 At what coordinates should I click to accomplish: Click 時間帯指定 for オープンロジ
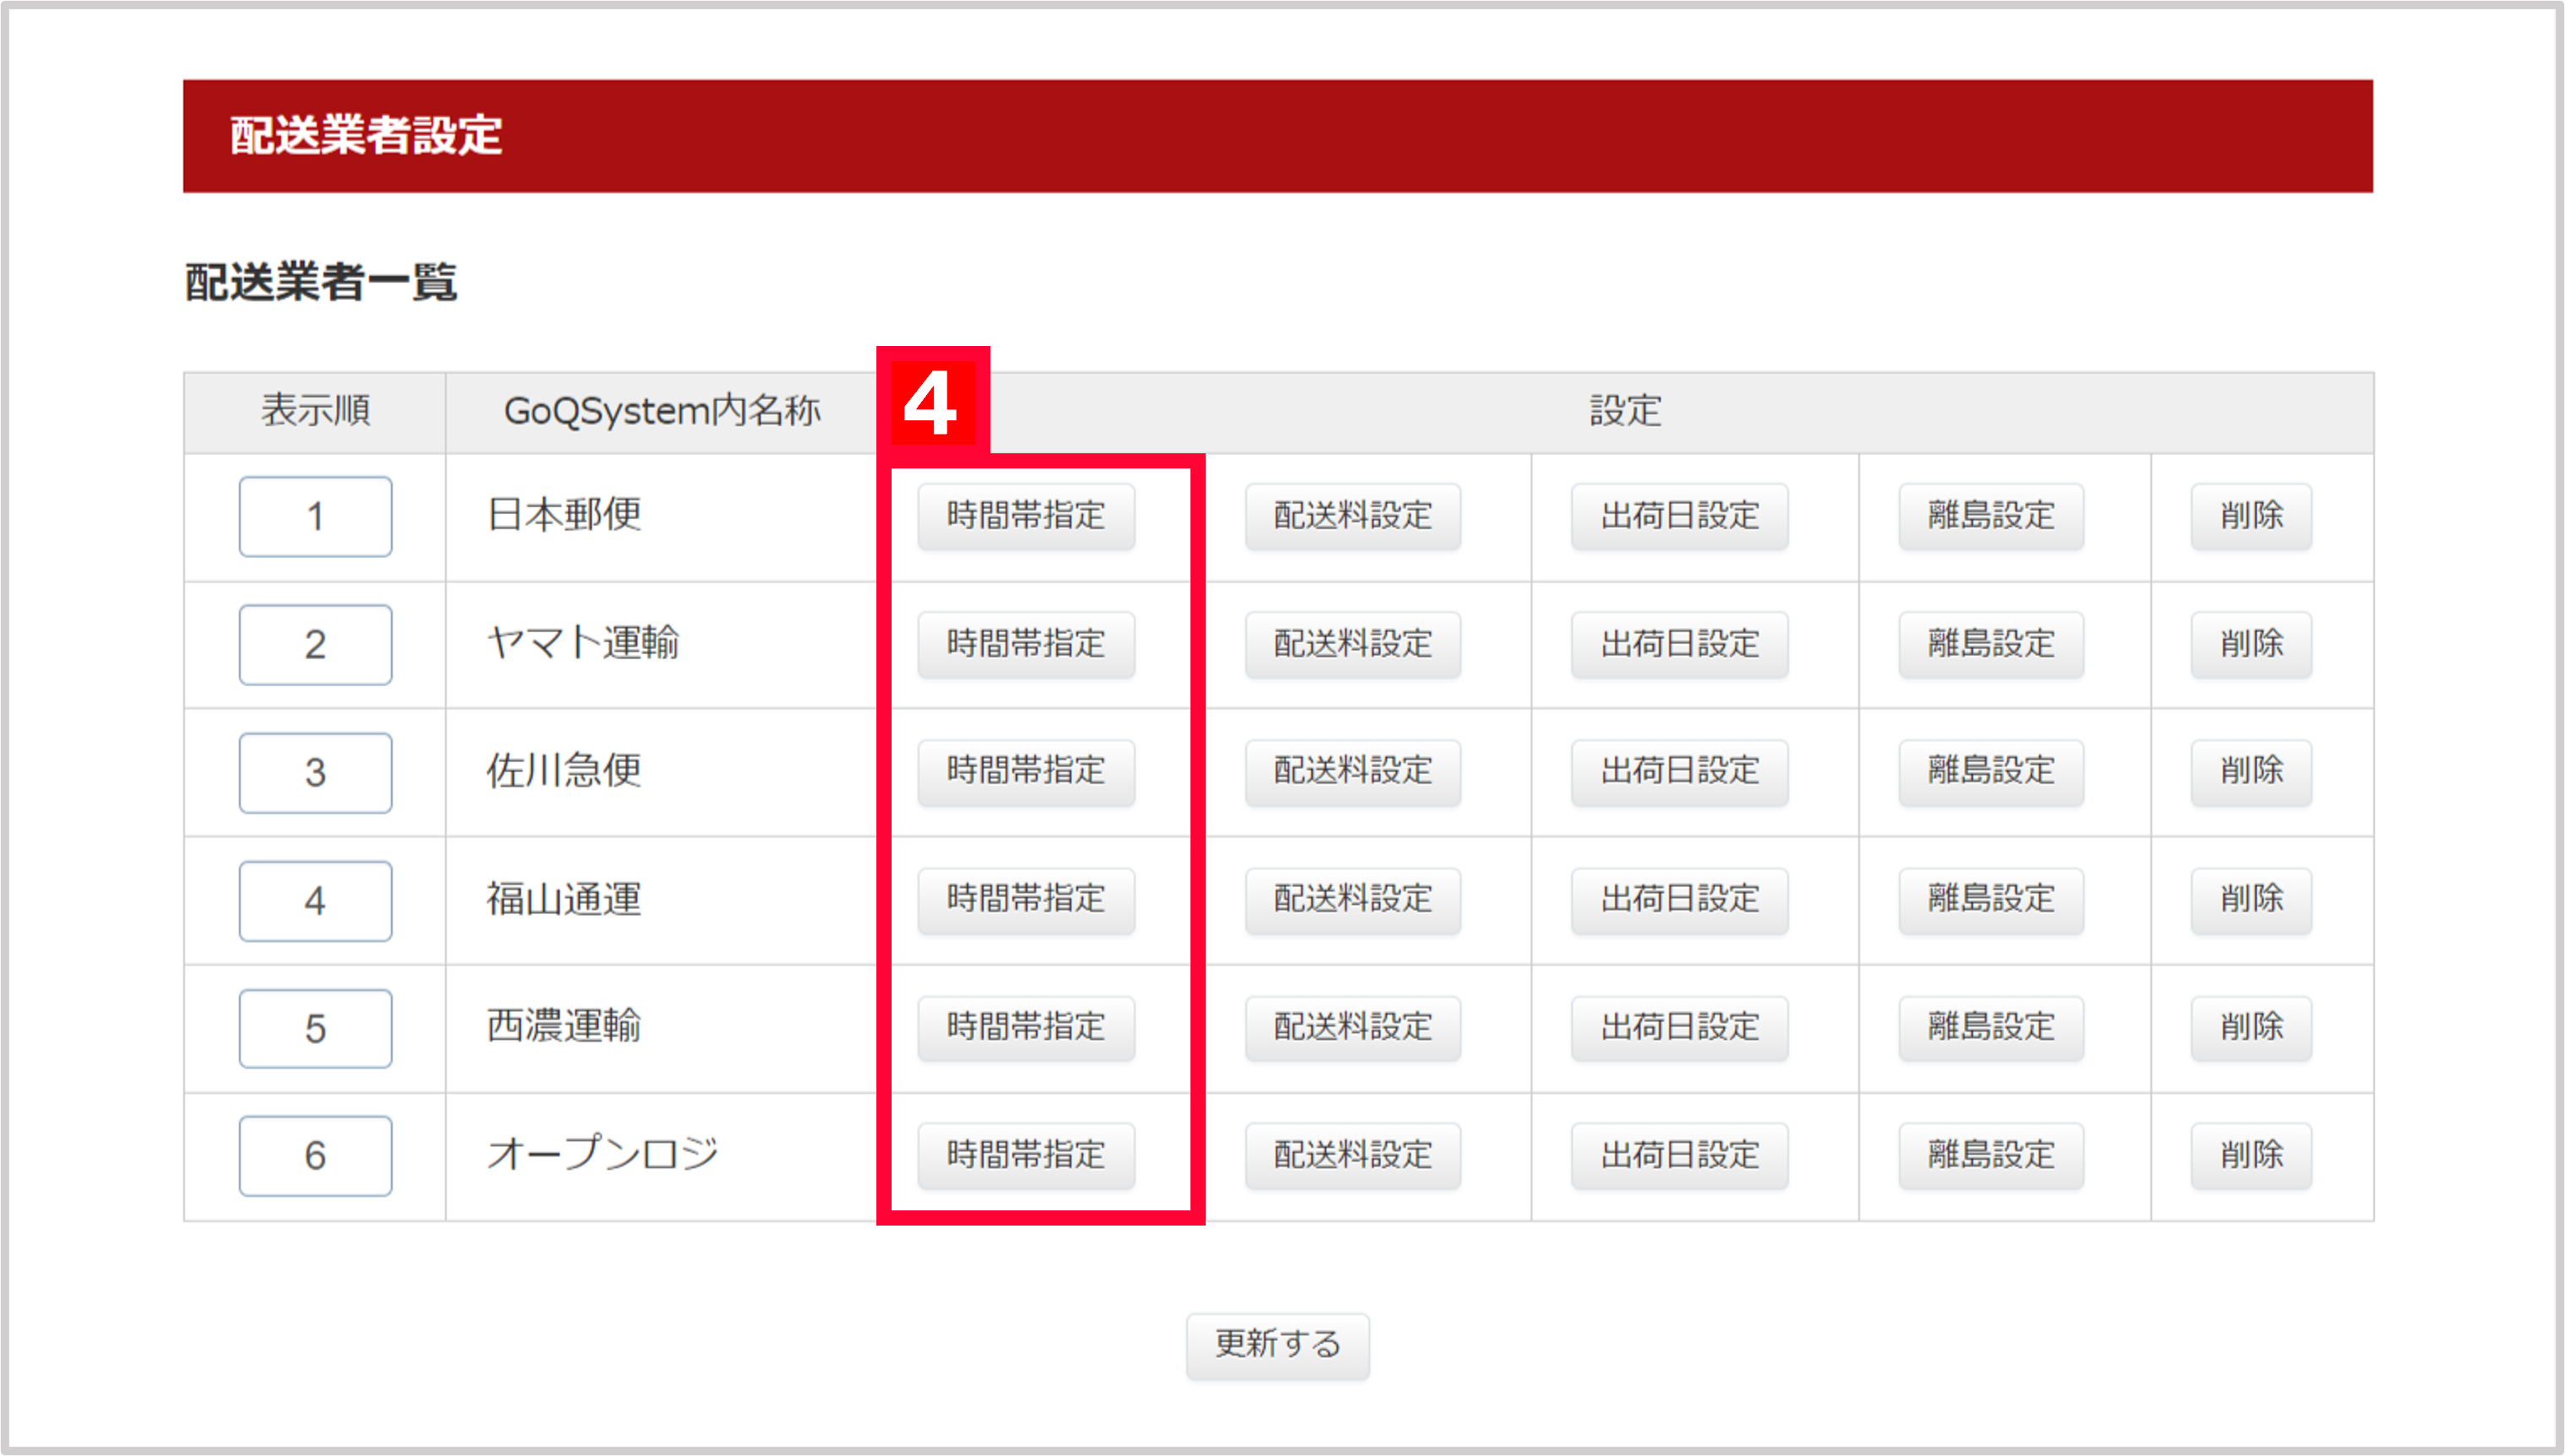(1026, 1156)
